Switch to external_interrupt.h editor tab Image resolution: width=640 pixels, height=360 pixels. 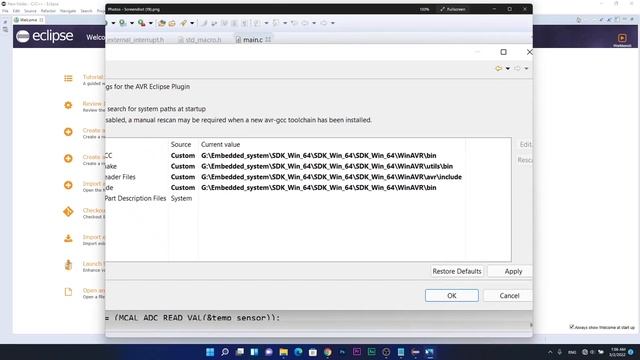pos(135,40)
